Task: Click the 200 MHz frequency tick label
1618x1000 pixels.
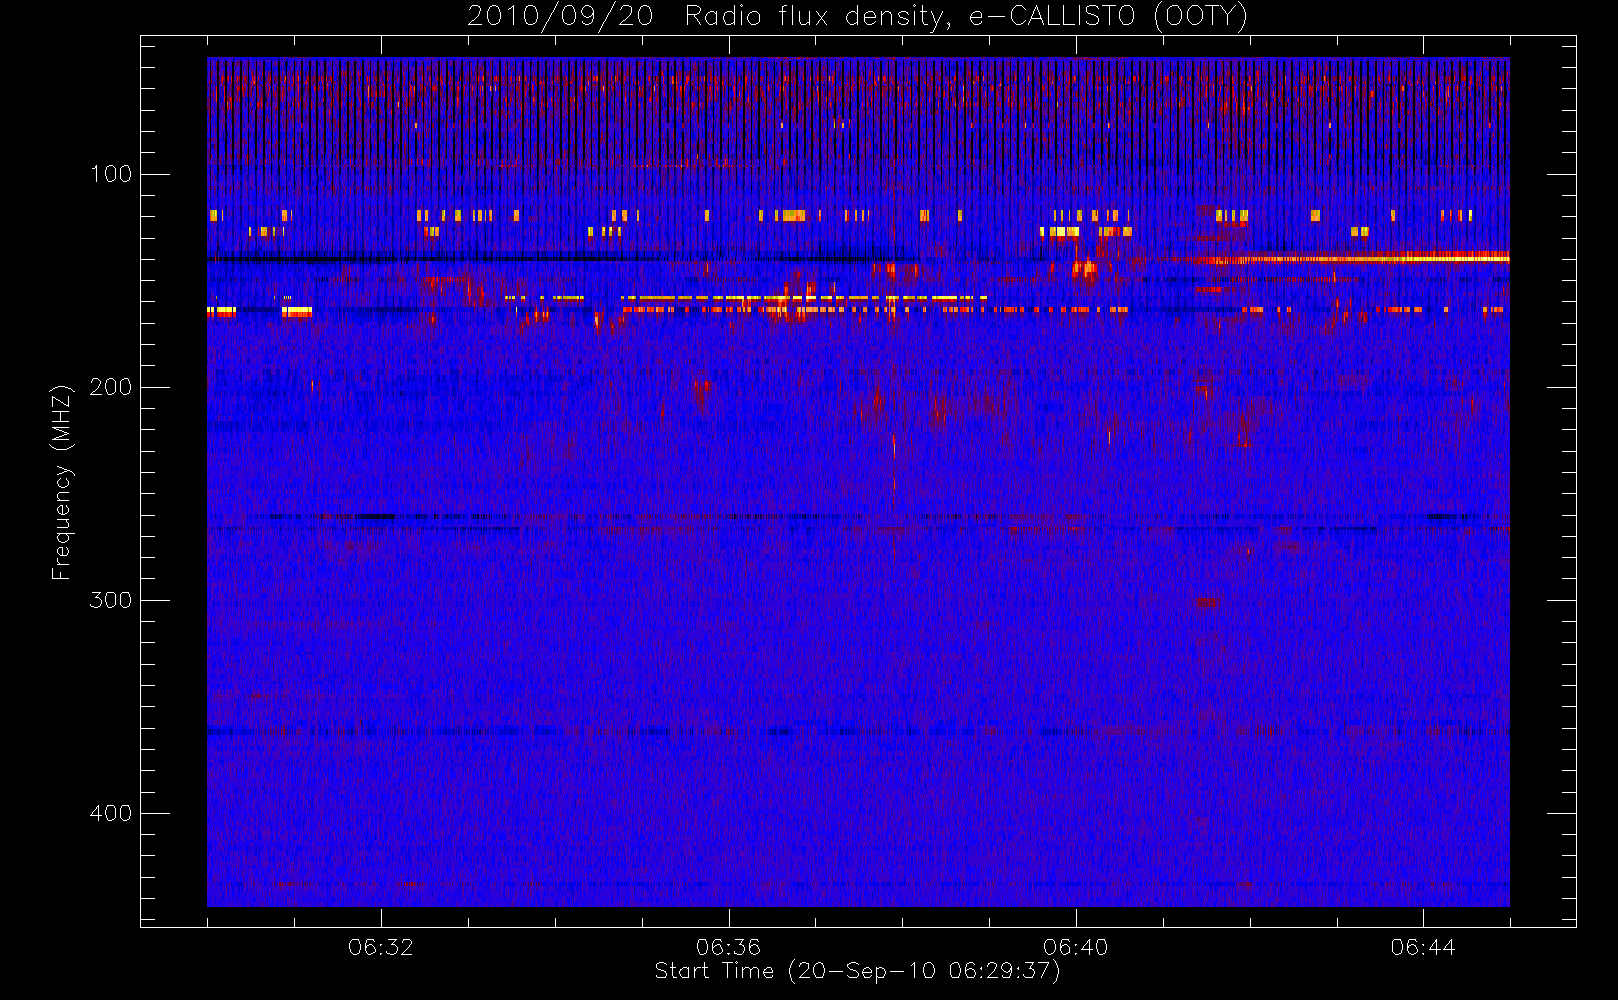Action: [111, 387]
